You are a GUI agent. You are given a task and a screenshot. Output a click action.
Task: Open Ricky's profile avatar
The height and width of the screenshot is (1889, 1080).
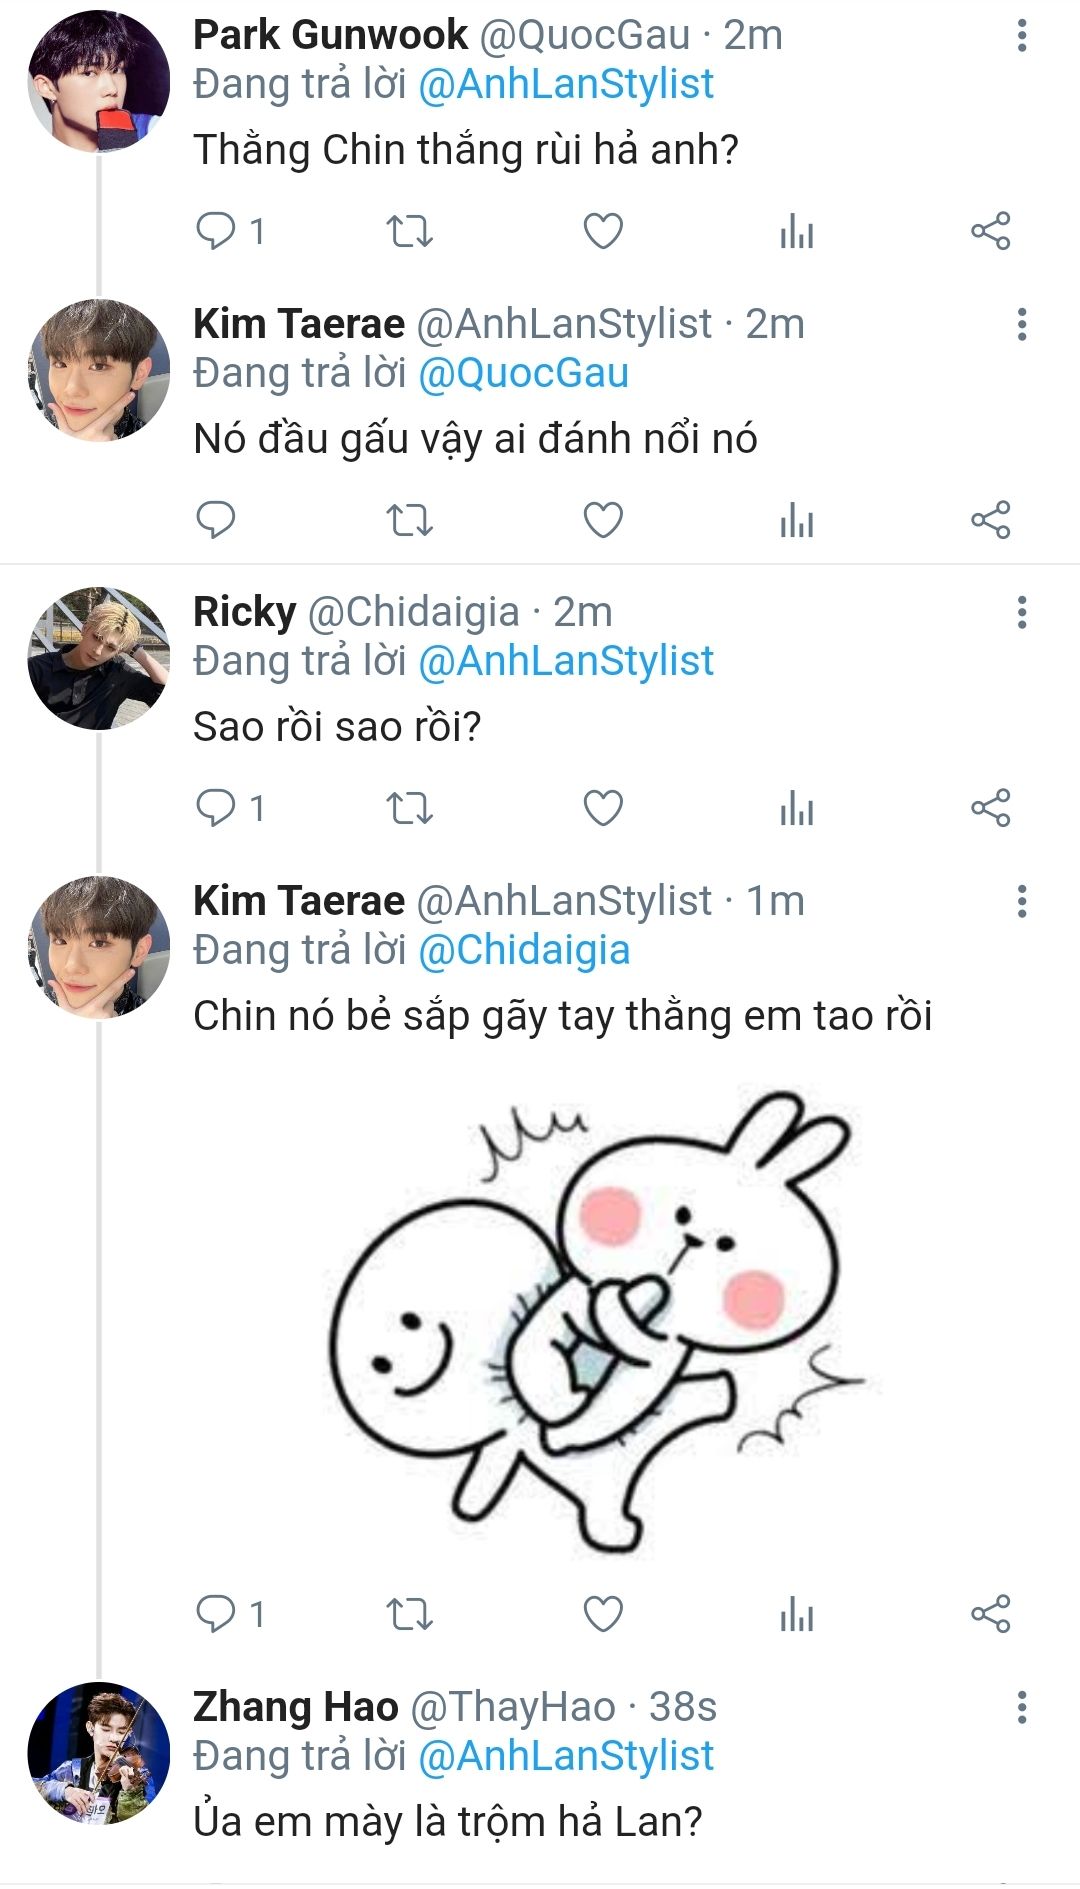pyautogui.click(x=98, y=658)
